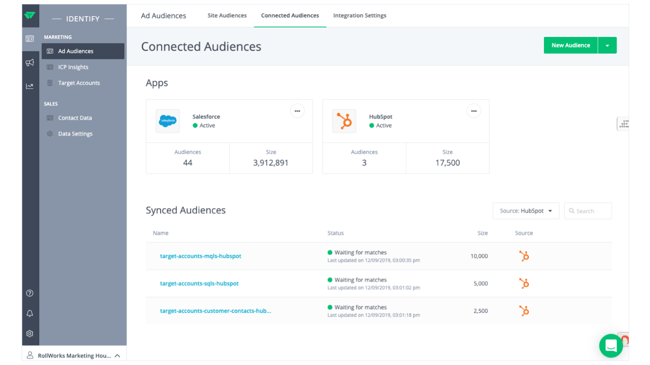The height and width of the screenshot is (365, 650).
Task: Open the help question mark icon
Action: (30, 293)
